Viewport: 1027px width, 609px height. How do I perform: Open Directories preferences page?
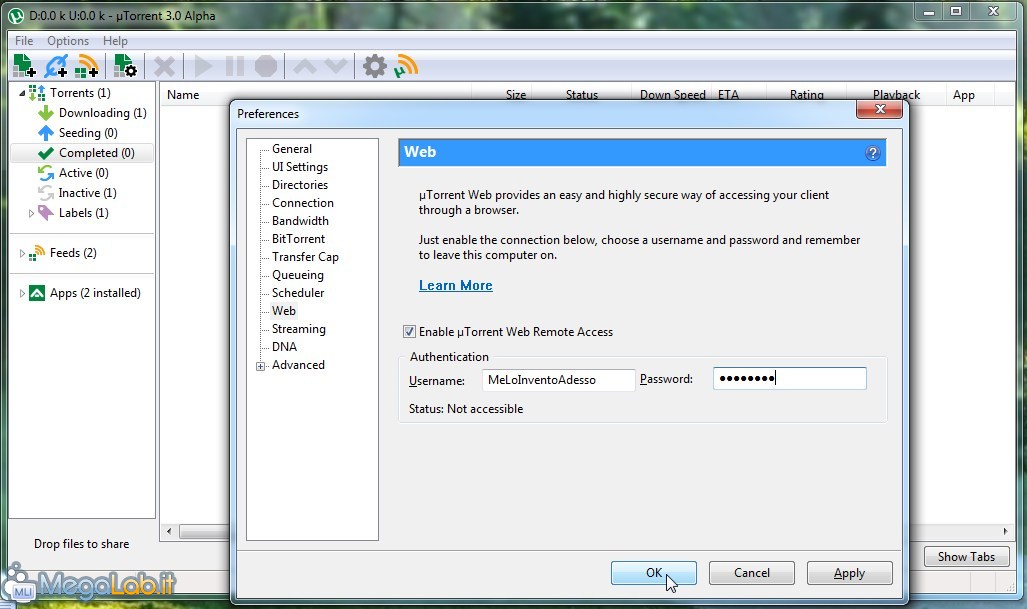tap(300, 185)
